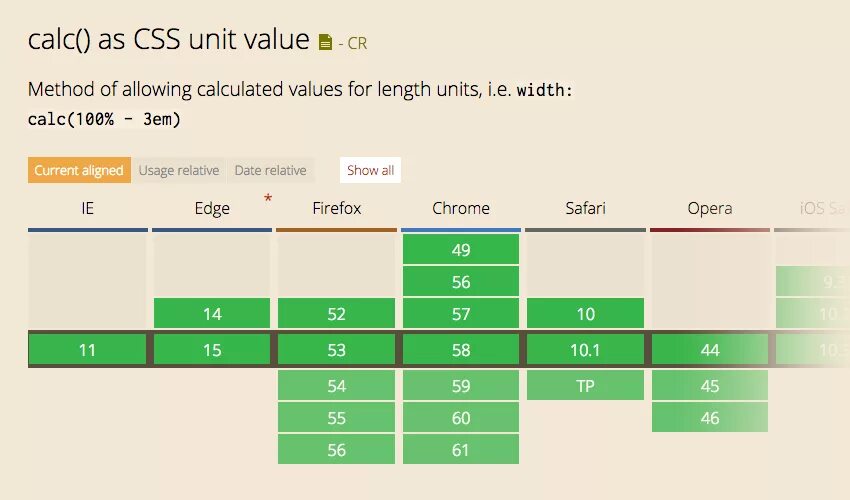This screenshot has height=500, width=850.
Task: Select the Chrome 60 version cell
Action: tap(461, 418)
